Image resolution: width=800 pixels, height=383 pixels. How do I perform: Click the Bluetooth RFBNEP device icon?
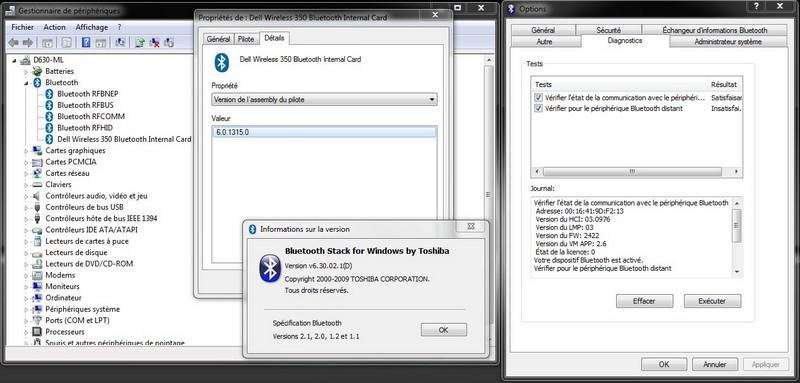pos(49,94)
